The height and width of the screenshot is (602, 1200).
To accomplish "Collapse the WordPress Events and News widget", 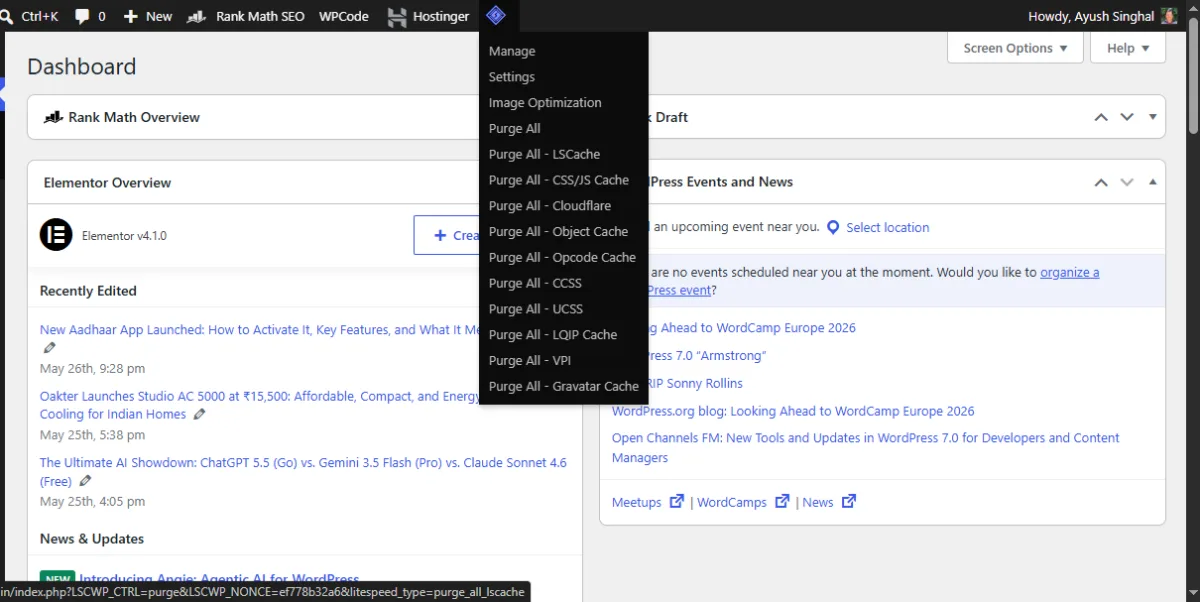I will pos(1153,183).
